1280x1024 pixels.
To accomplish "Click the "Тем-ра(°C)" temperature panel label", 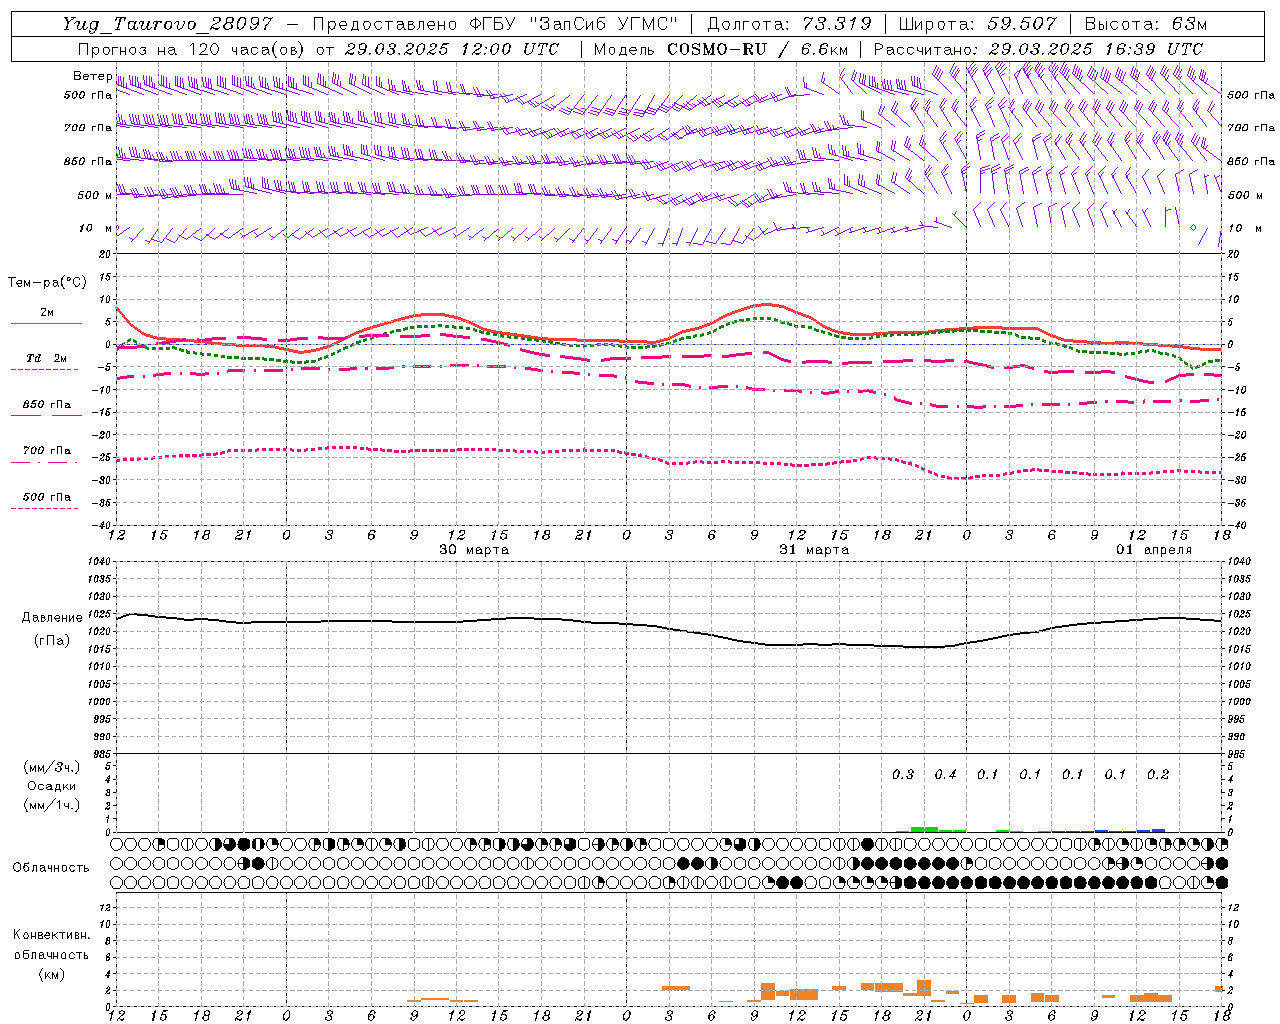I will 47,283.
